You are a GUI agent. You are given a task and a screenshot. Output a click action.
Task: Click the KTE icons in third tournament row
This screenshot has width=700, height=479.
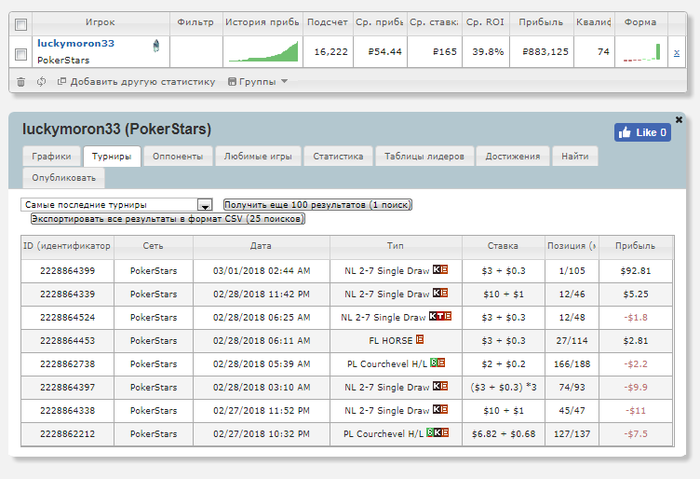pos(440,316)
